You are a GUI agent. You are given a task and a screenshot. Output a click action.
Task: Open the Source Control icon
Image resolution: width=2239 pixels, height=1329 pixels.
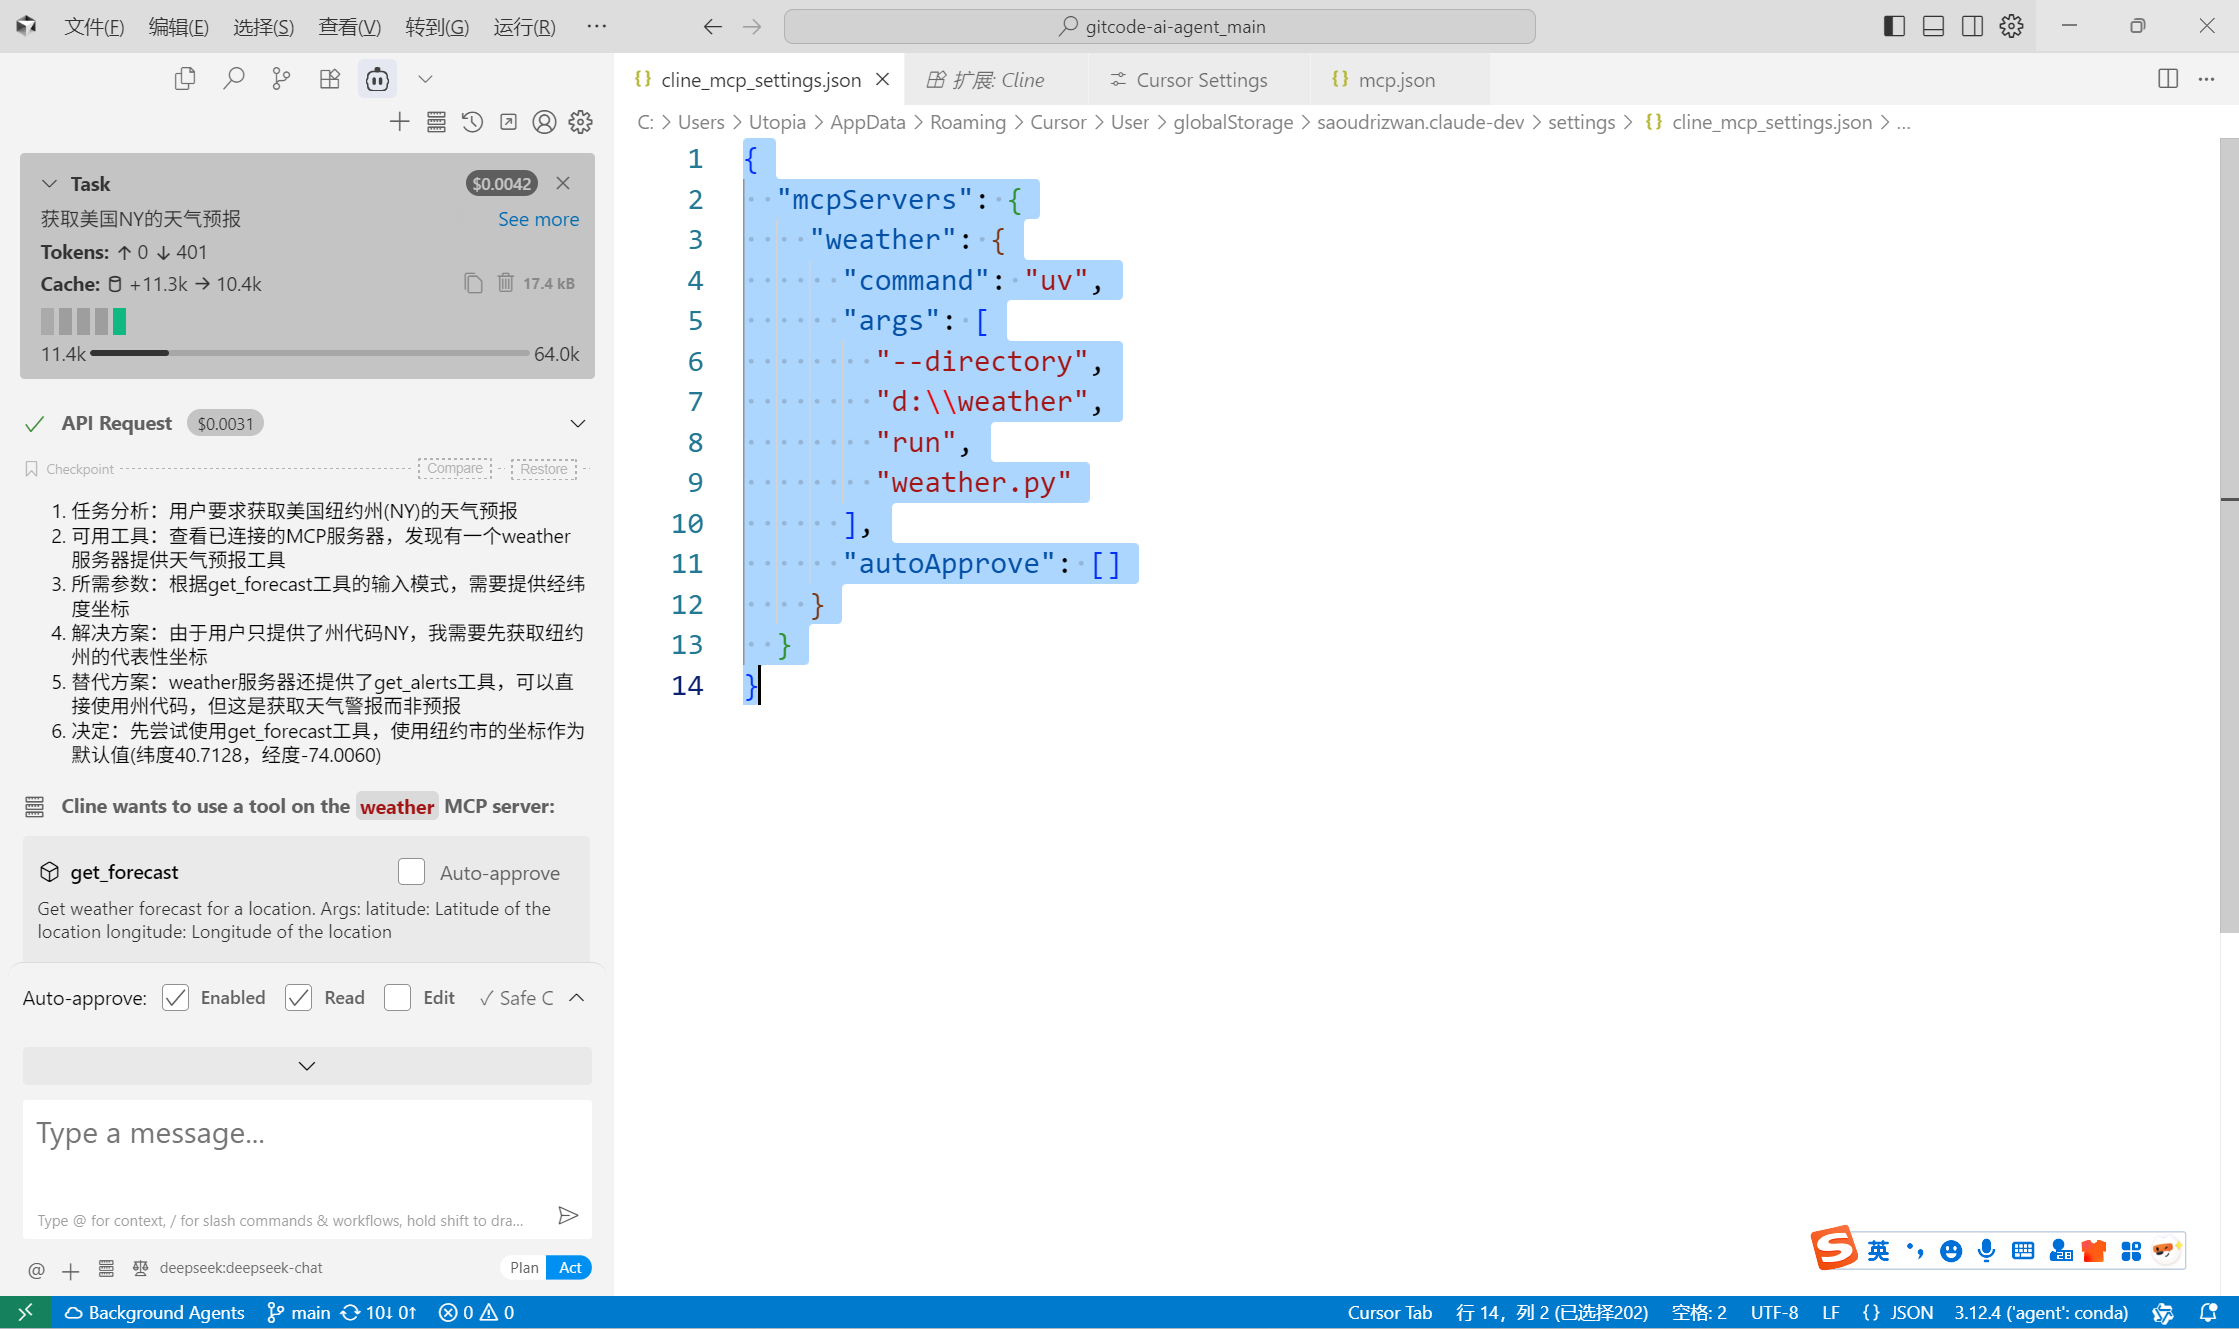282,79
